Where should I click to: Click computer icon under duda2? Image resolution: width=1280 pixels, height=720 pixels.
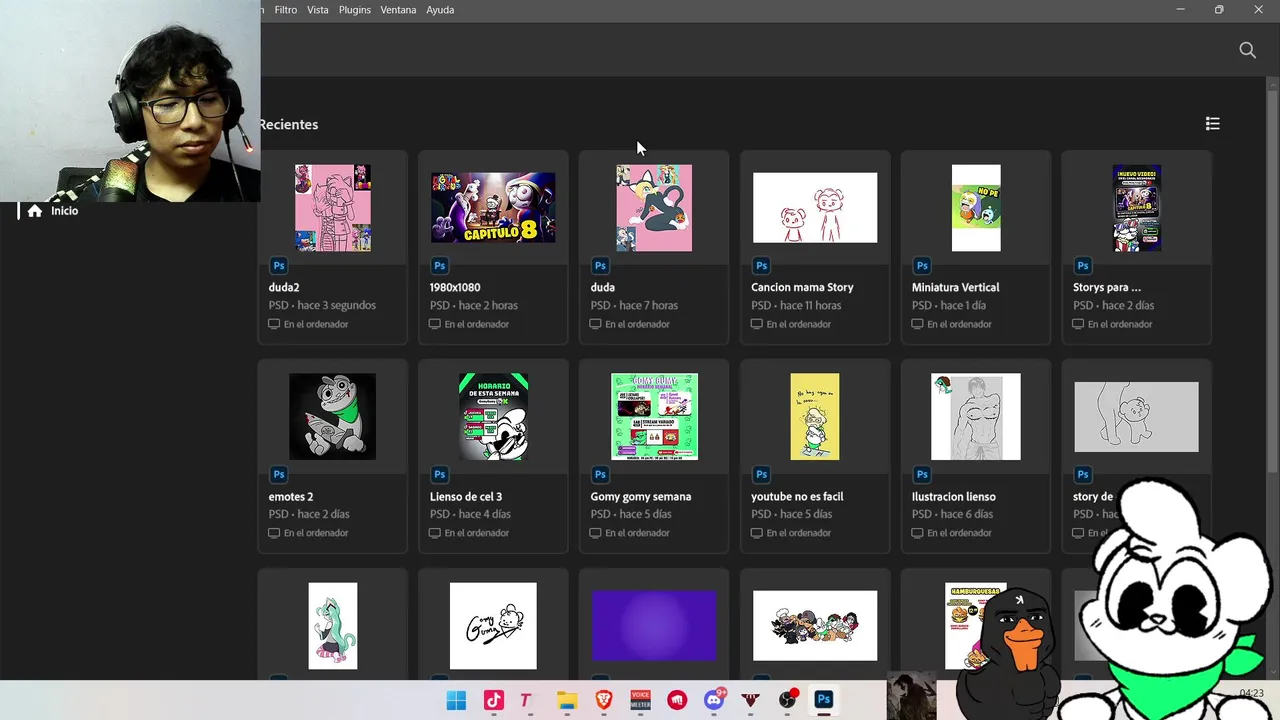[274, 324]
